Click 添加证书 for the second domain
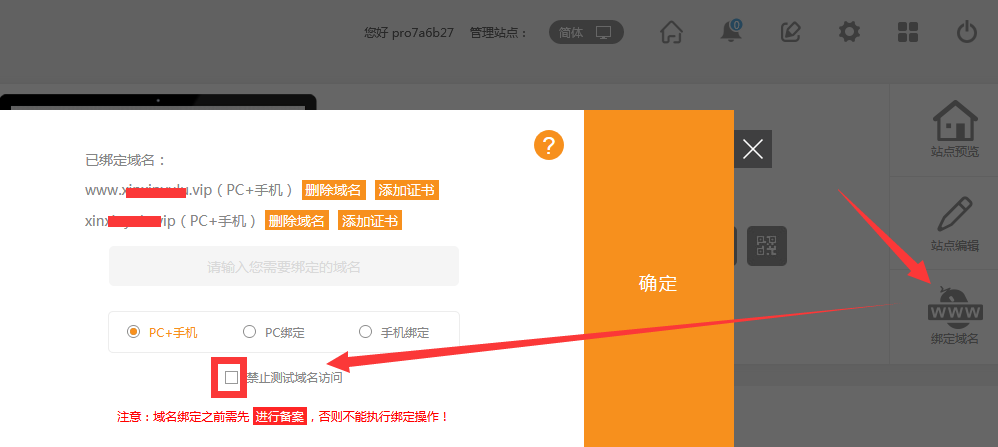Viewport: 998px width, 447px height. coord(370,221)
